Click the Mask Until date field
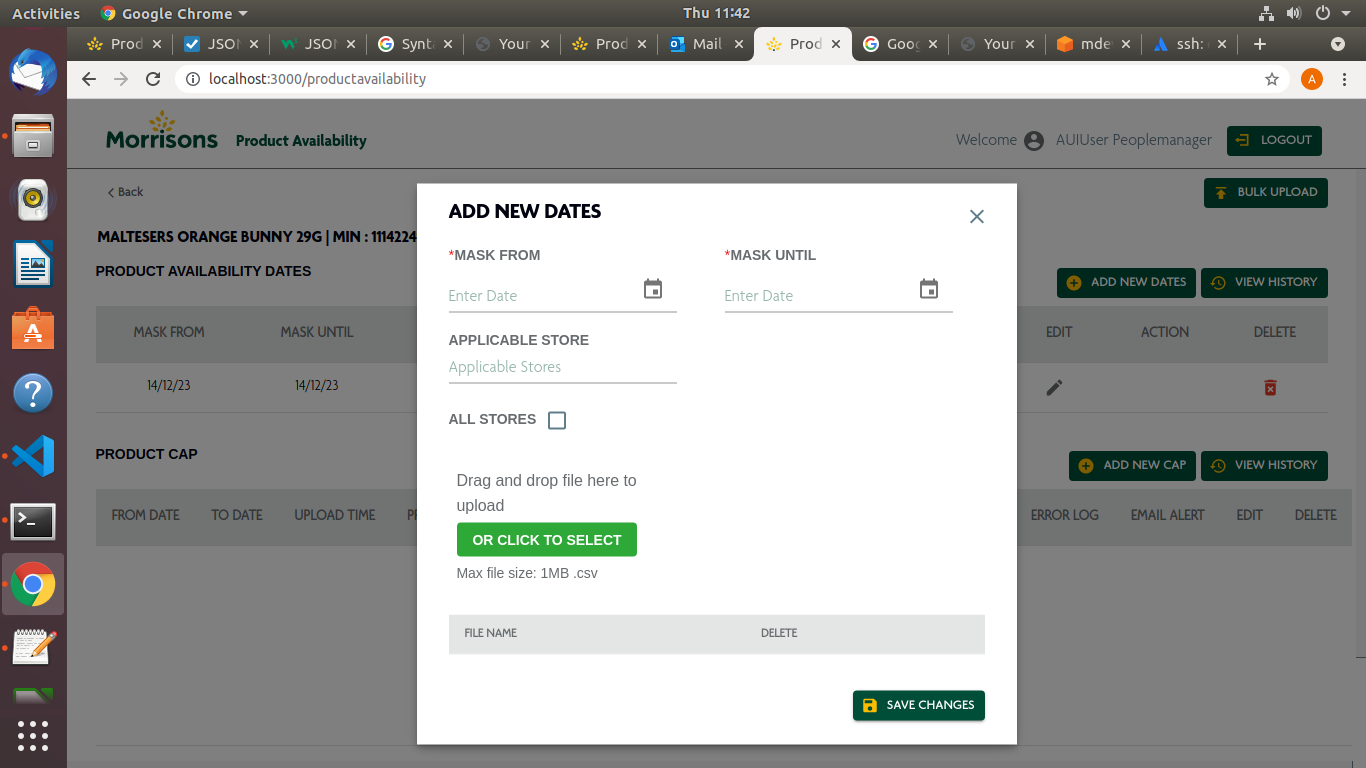1366x768 pixels. click(x=839, y=296)
